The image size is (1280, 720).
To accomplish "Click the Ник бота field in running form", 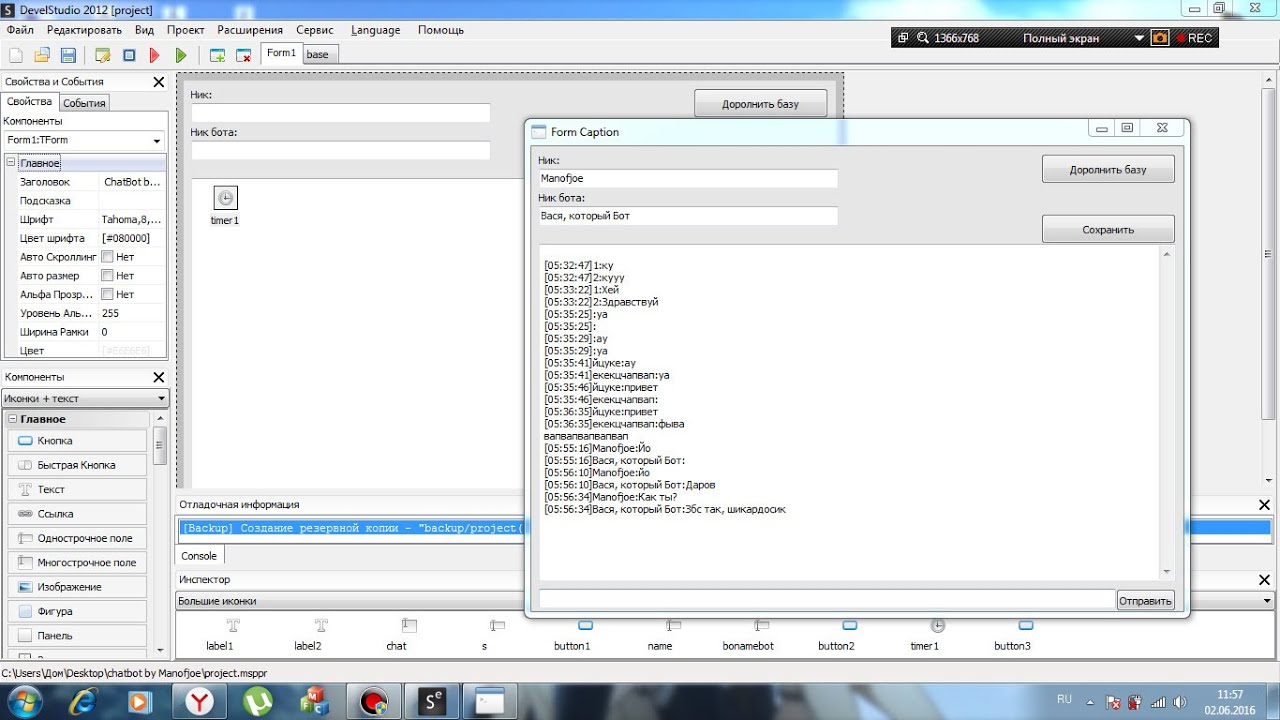I will pos(688,216).
